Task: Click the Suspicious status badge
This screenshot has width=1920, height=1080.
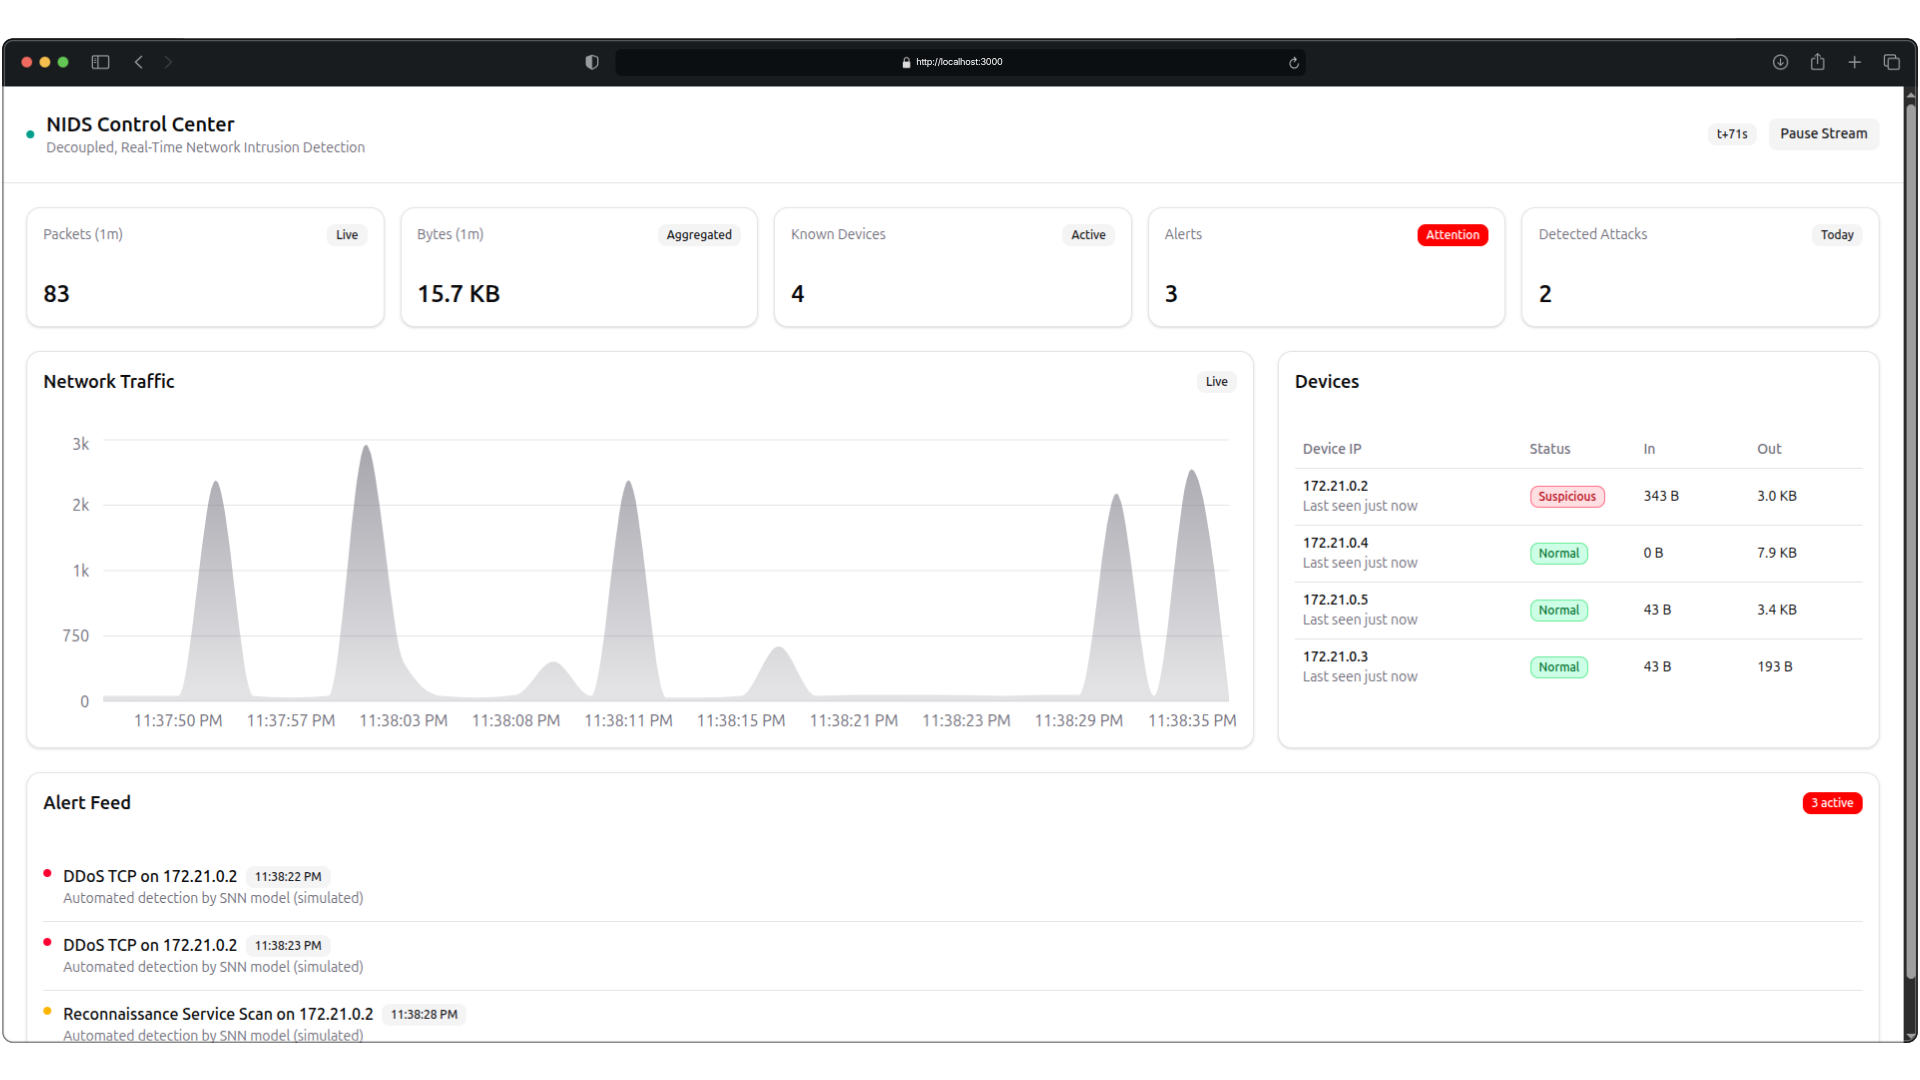Action: click(1566, 497)
